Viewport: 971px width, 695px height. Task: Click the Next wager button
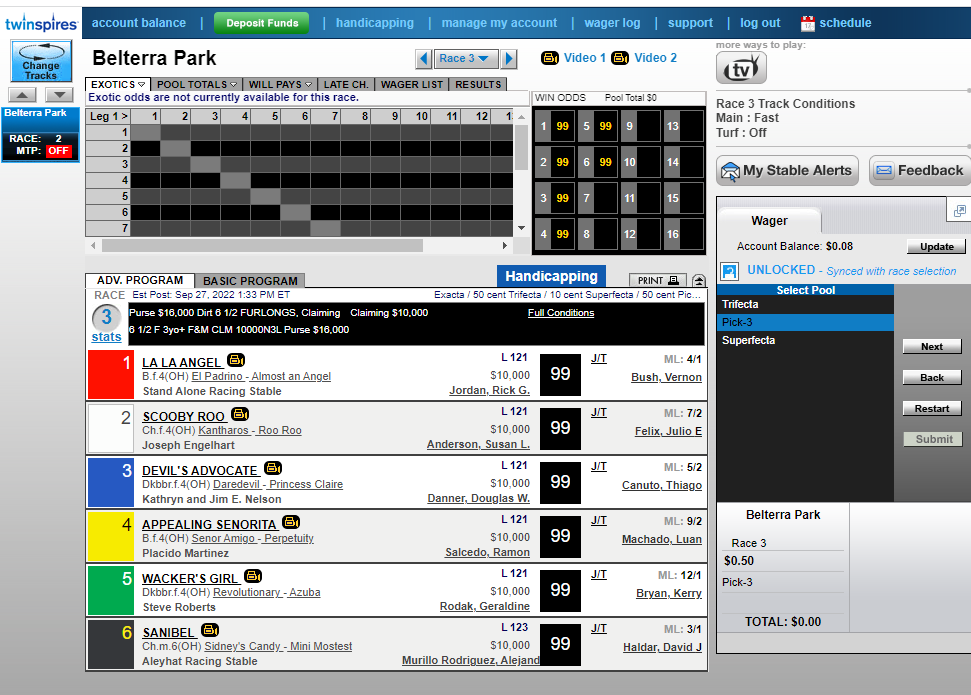[932, 347]
